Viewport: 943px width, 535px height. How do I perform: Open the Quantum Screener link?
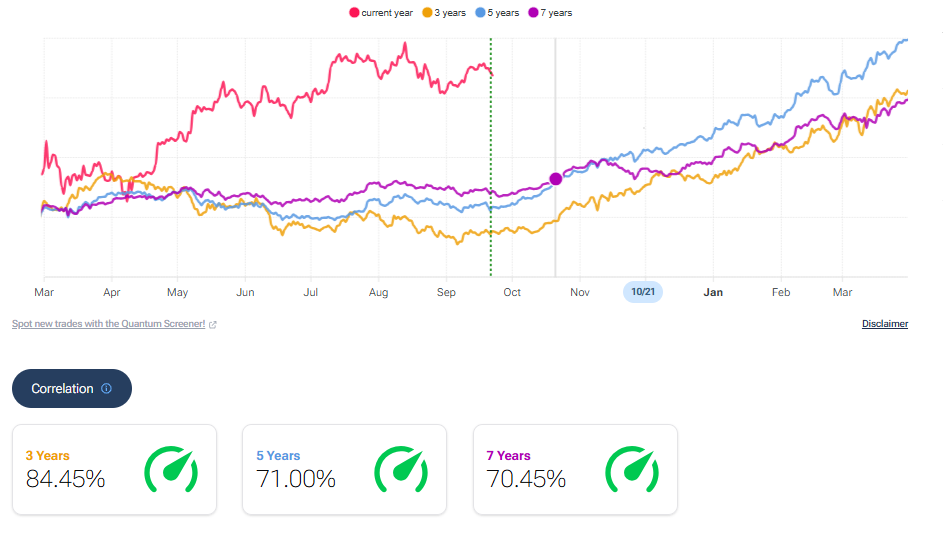[x=108, y=324]
